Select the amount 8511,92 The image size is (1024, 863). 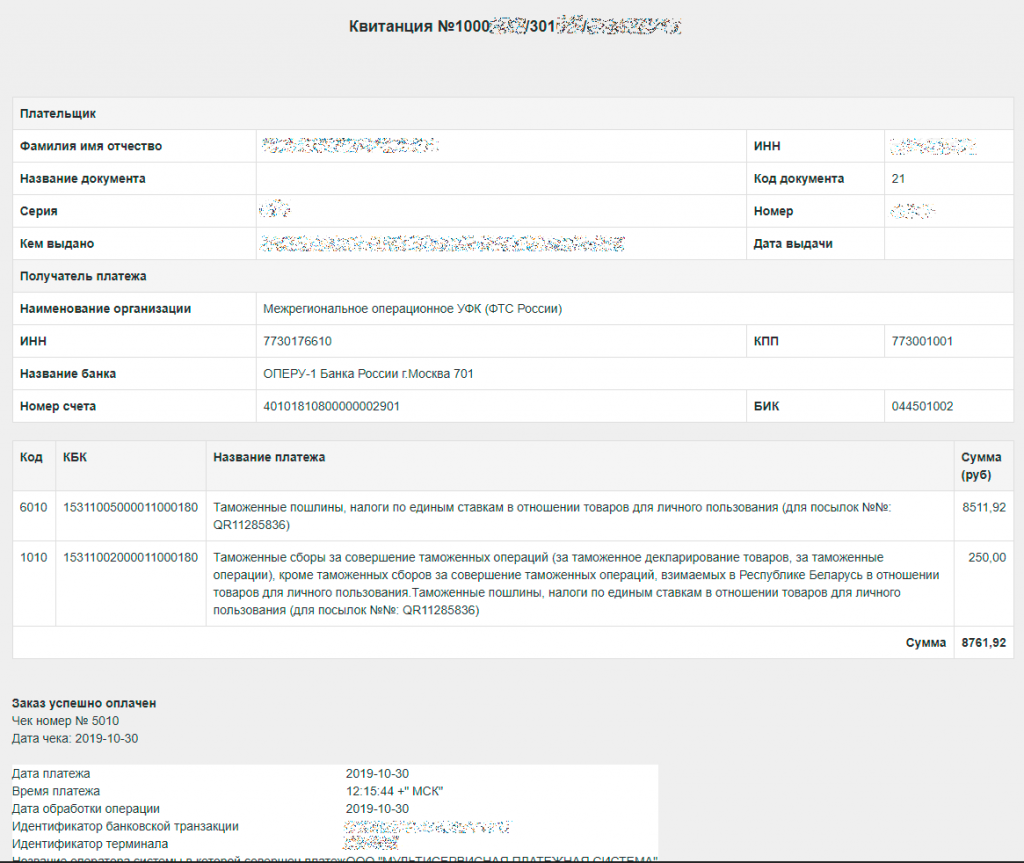click(983, 508)
